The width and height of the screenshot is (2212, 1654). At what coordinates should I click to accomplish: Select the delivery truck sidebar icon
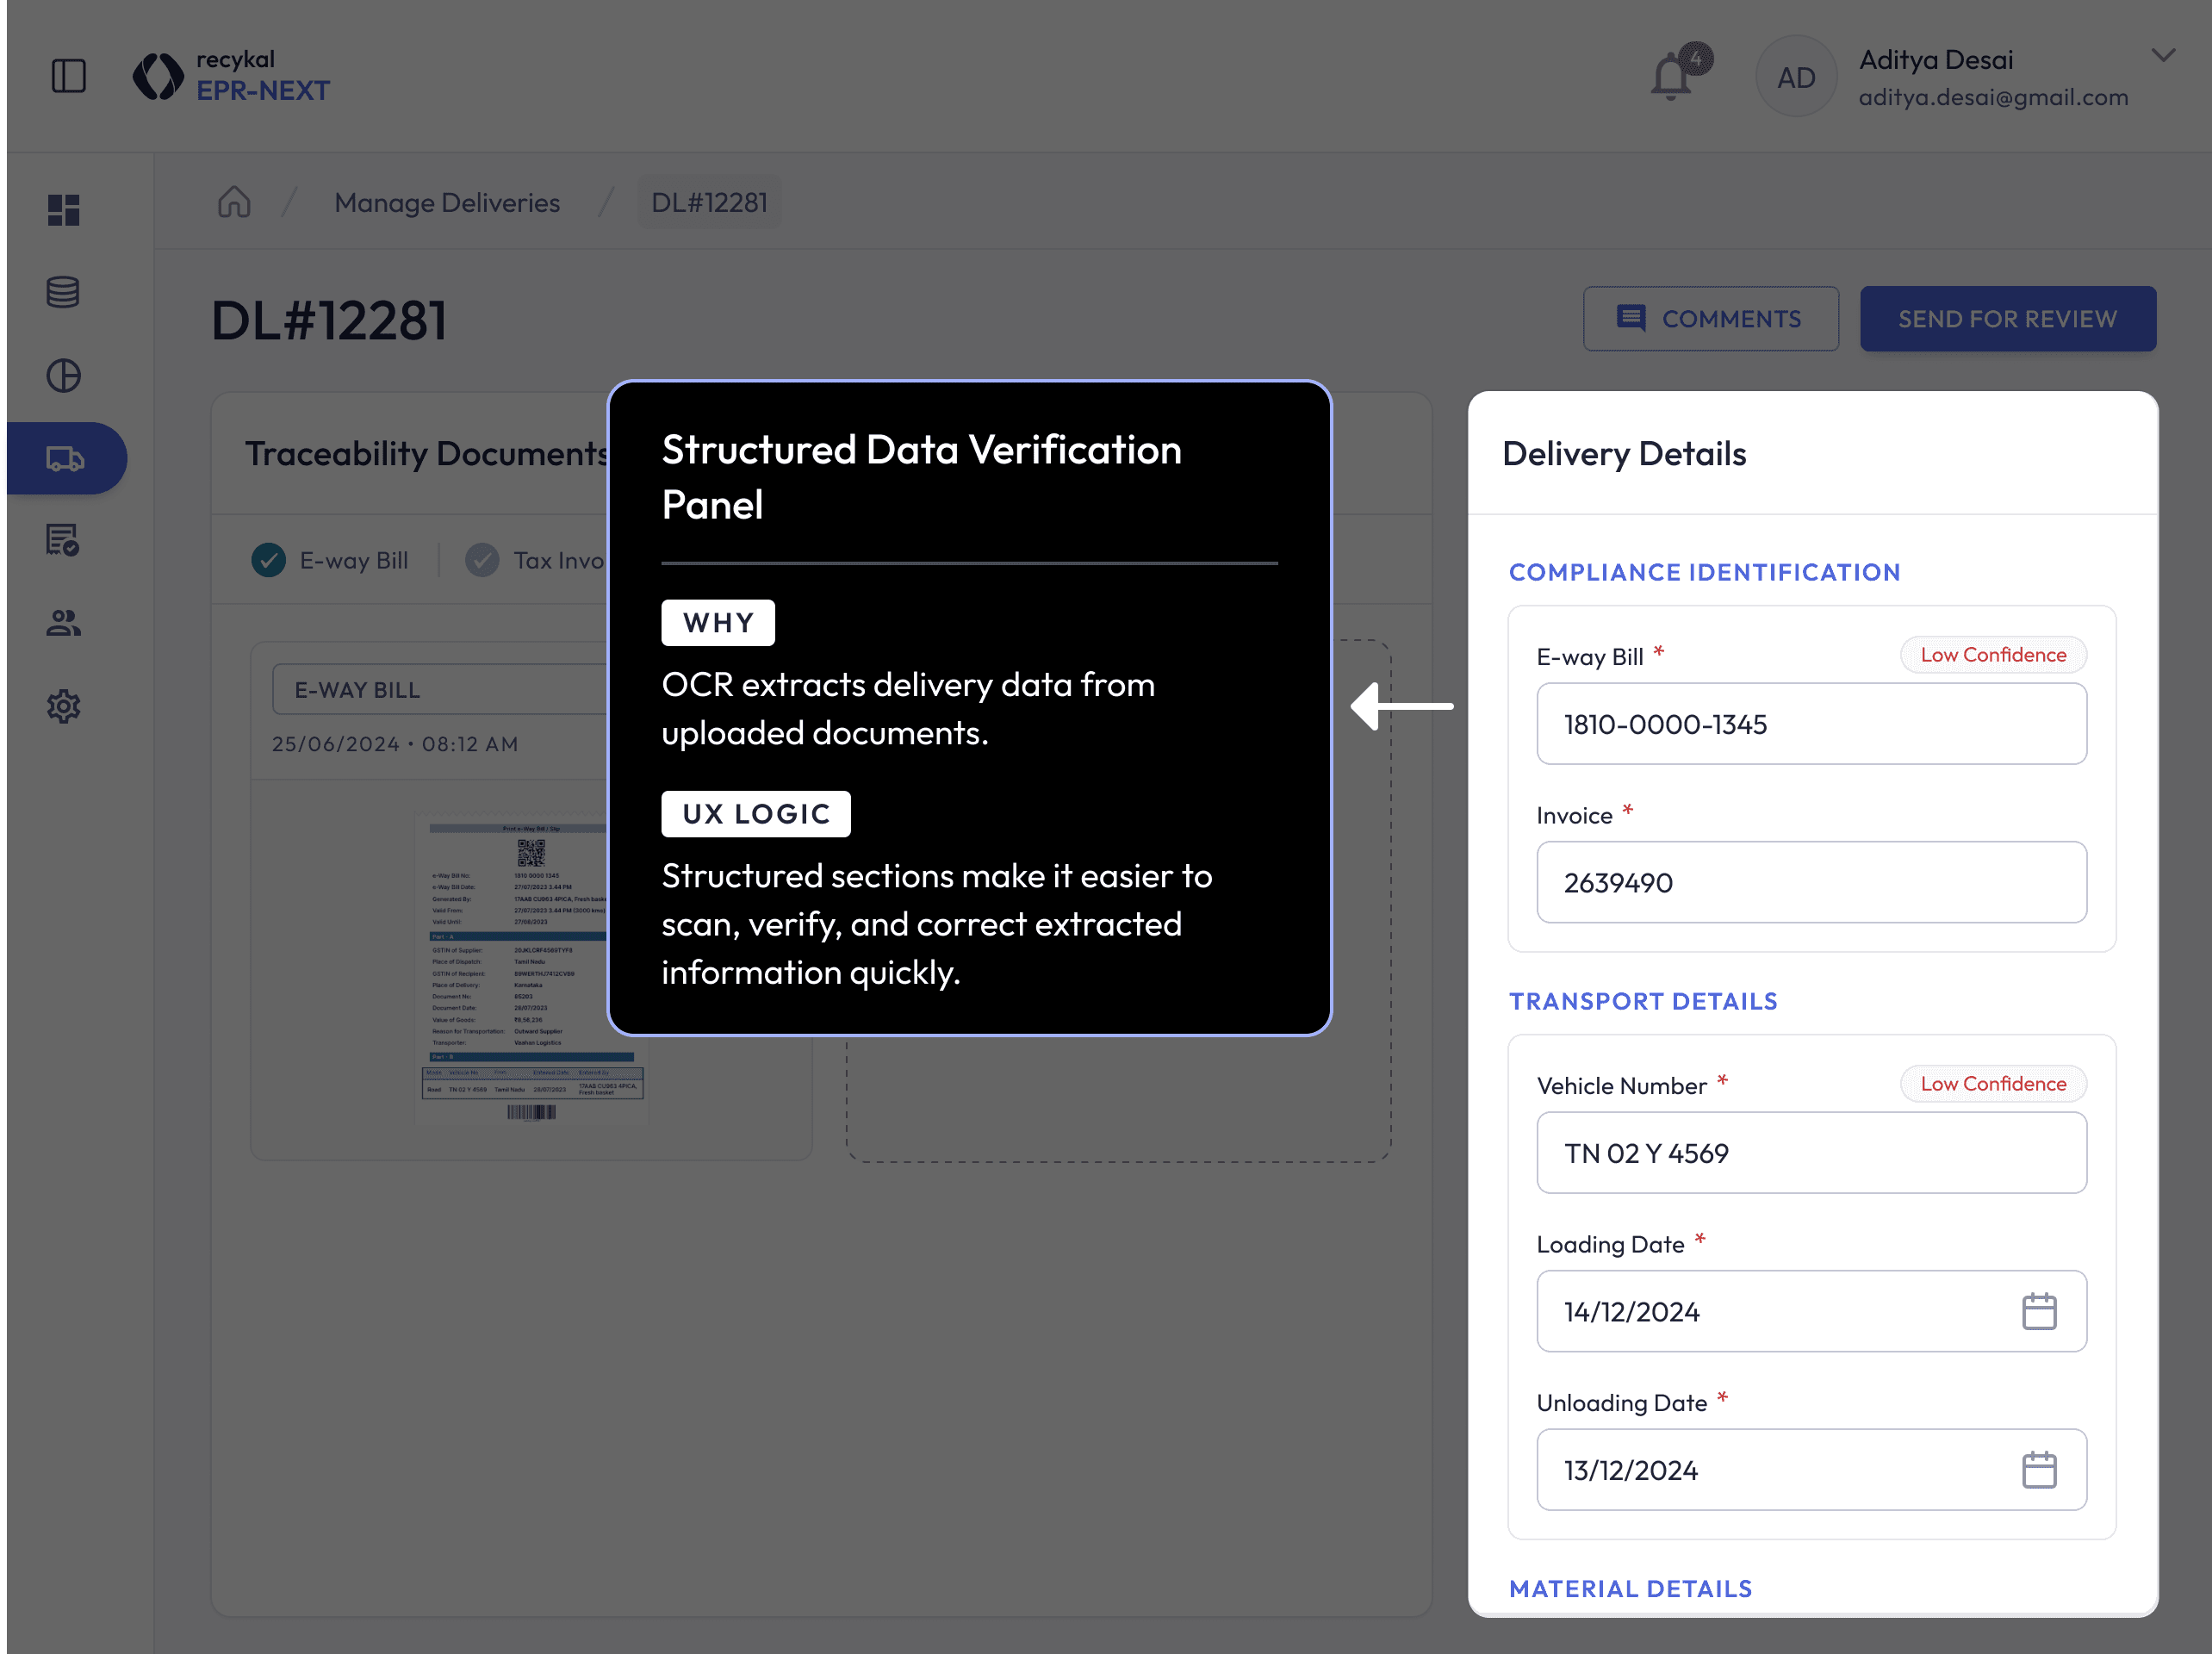pos(65,459)
